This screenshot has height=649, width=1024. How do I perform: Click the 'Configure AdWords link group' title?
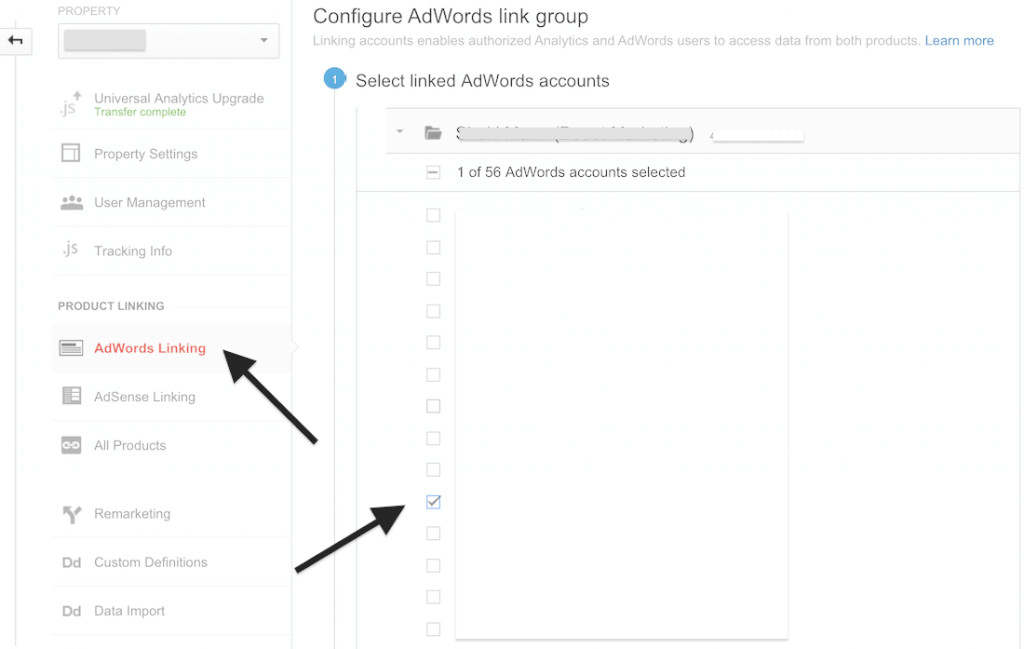point(451,16)
